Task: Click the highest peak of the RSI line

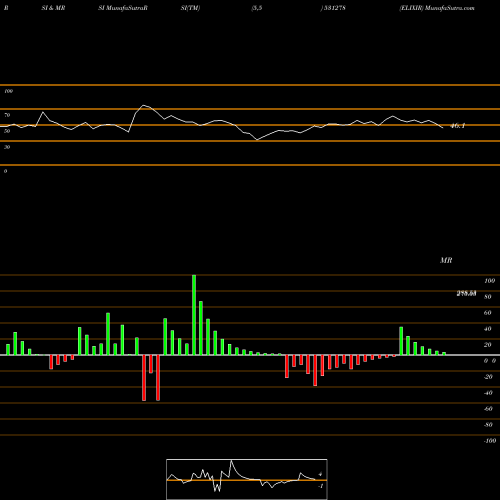Action: [x=144, y=105]
